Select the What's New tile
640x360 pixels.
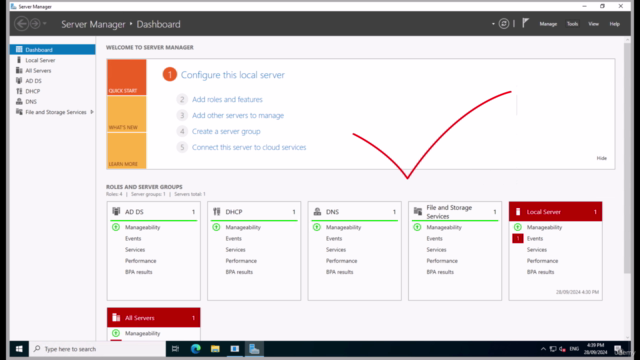[127, 114]
